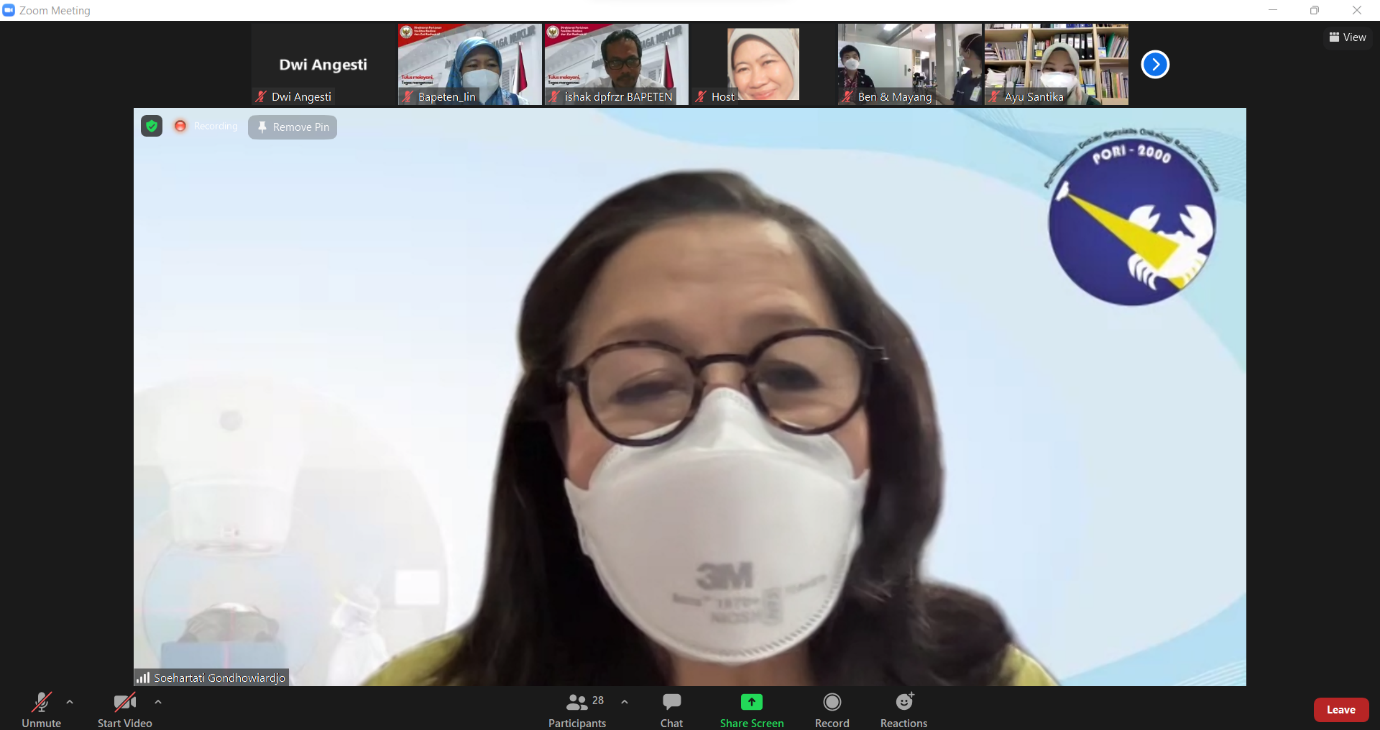Select Ayu Santika video thumbnail
Screen dimensions: 1380x730
click(x=1057, y=65)
